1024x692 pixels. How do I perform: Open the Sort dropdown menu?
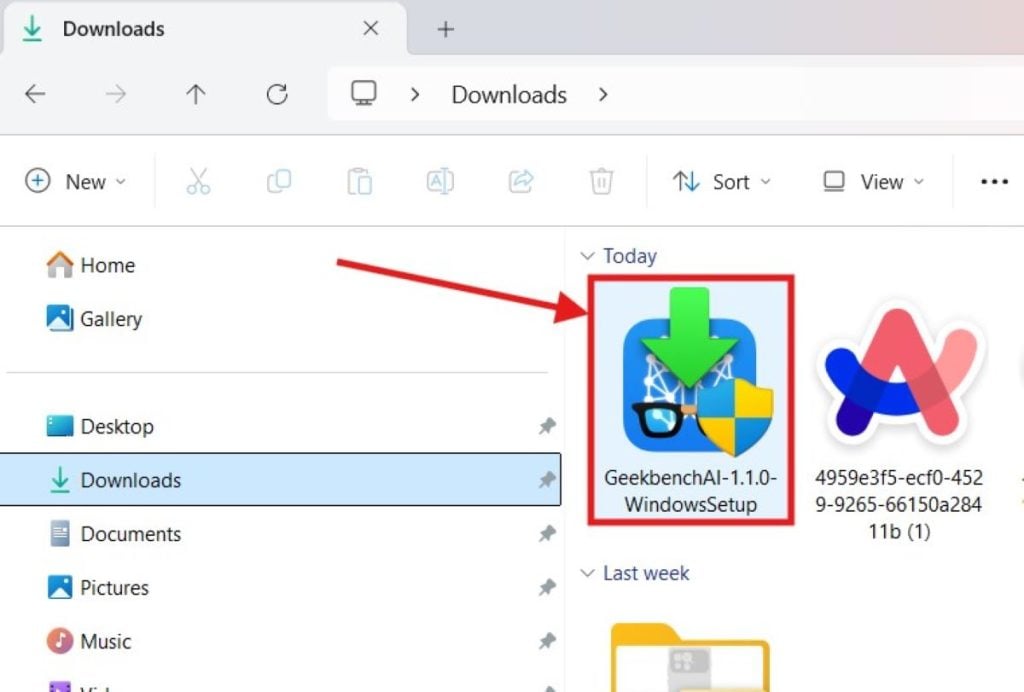pos(722,181)
